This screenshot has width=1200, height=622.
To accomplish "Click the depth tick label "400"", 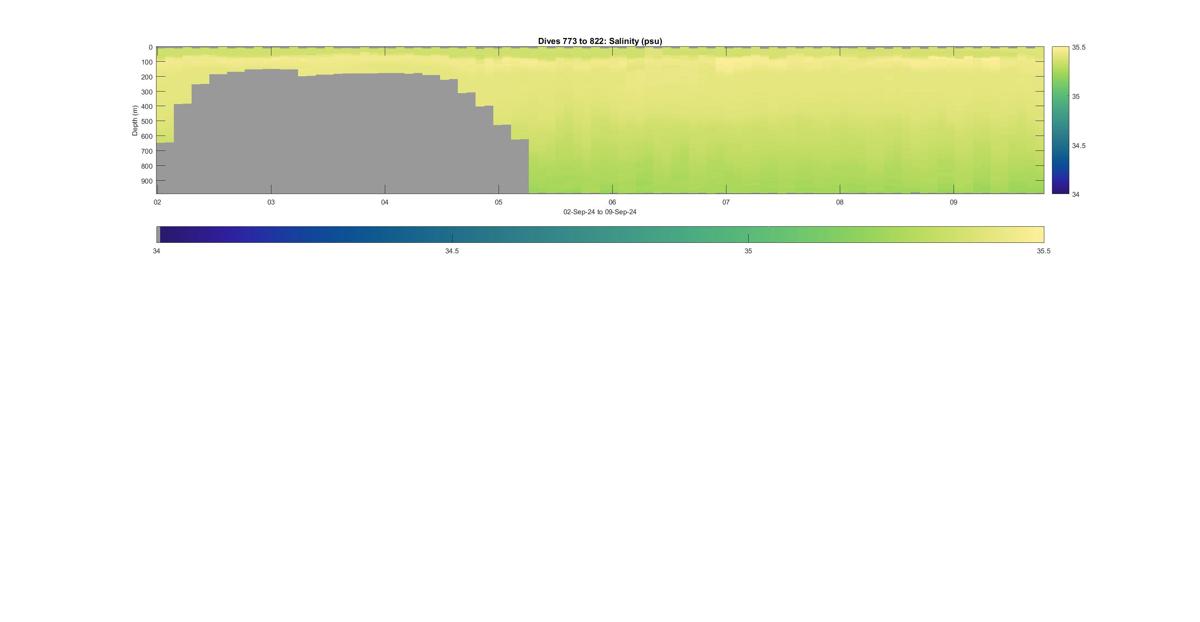I will tap(147, 107).
